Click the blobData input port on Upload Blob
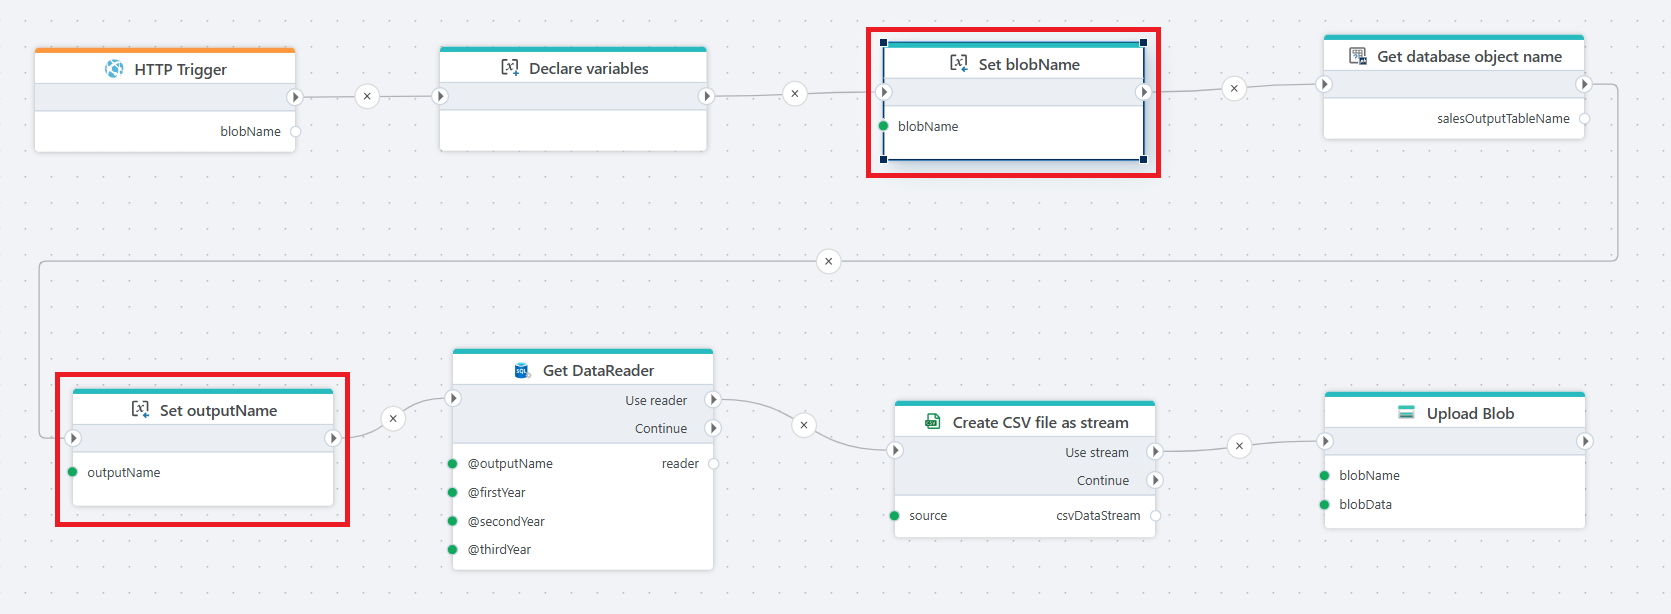 (1325, 505)
